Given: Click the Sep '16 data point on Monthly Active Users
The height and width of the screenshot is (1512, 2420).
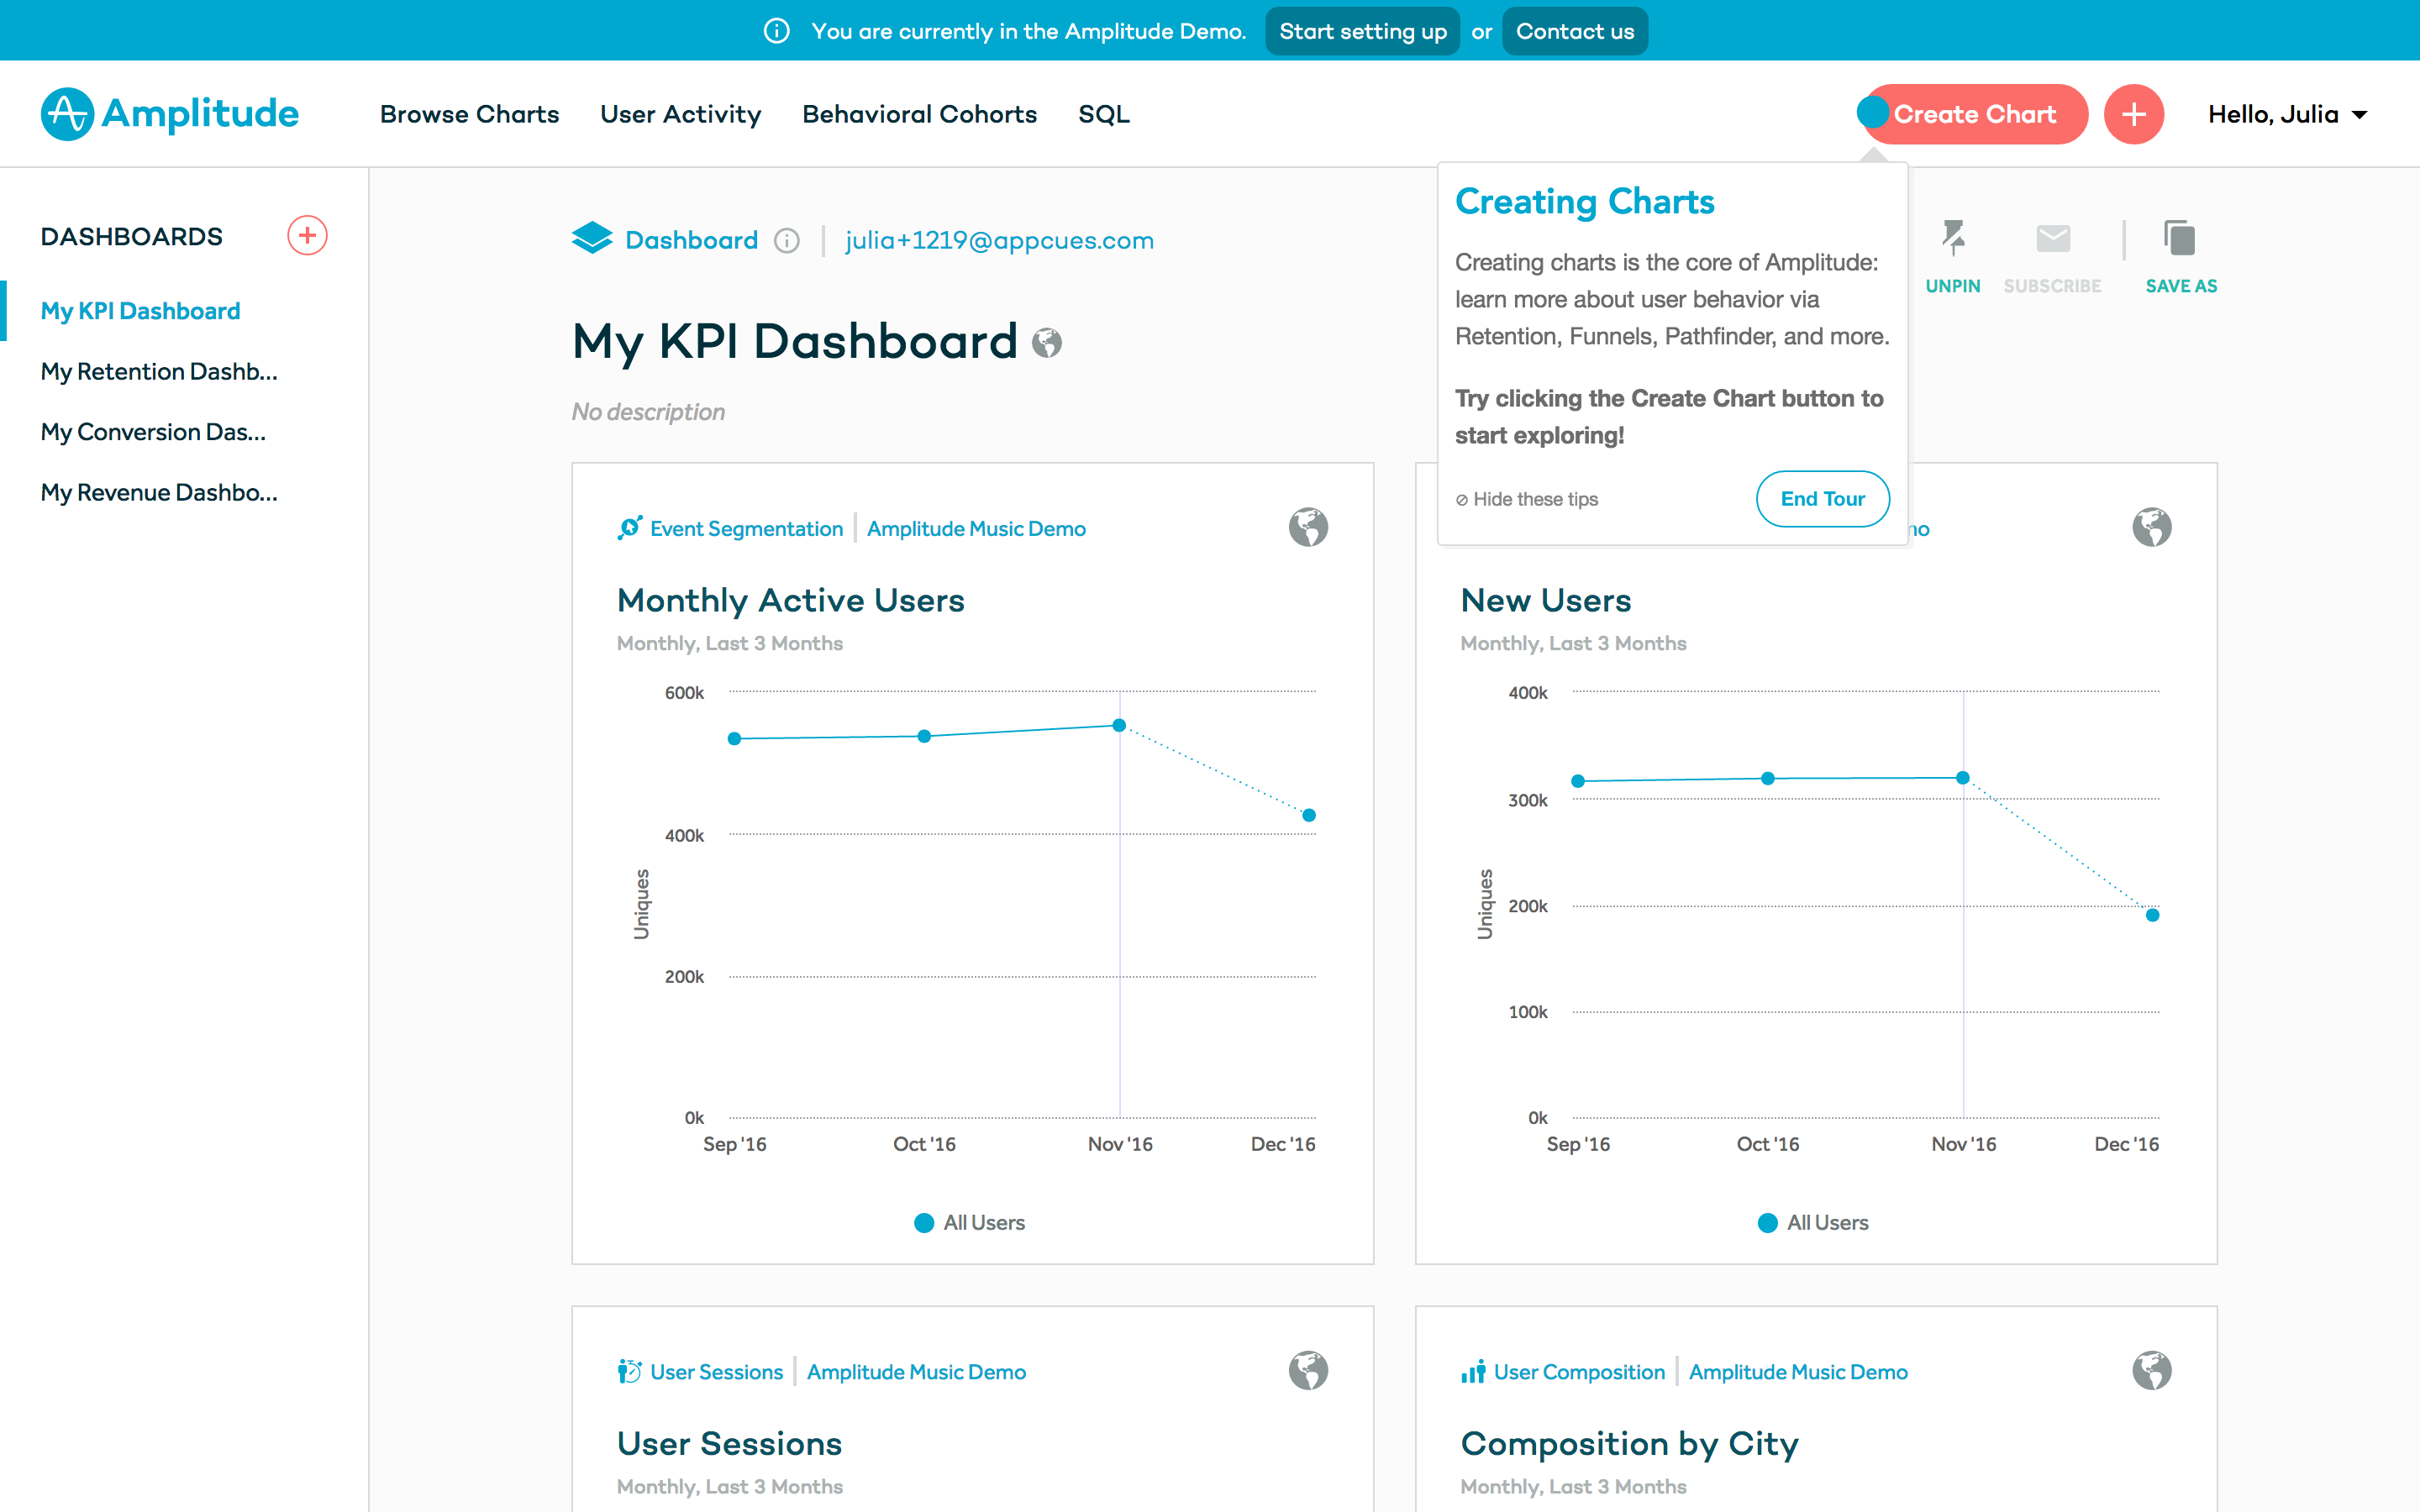Looking at the screenshot, I should [x=735, y=738].
